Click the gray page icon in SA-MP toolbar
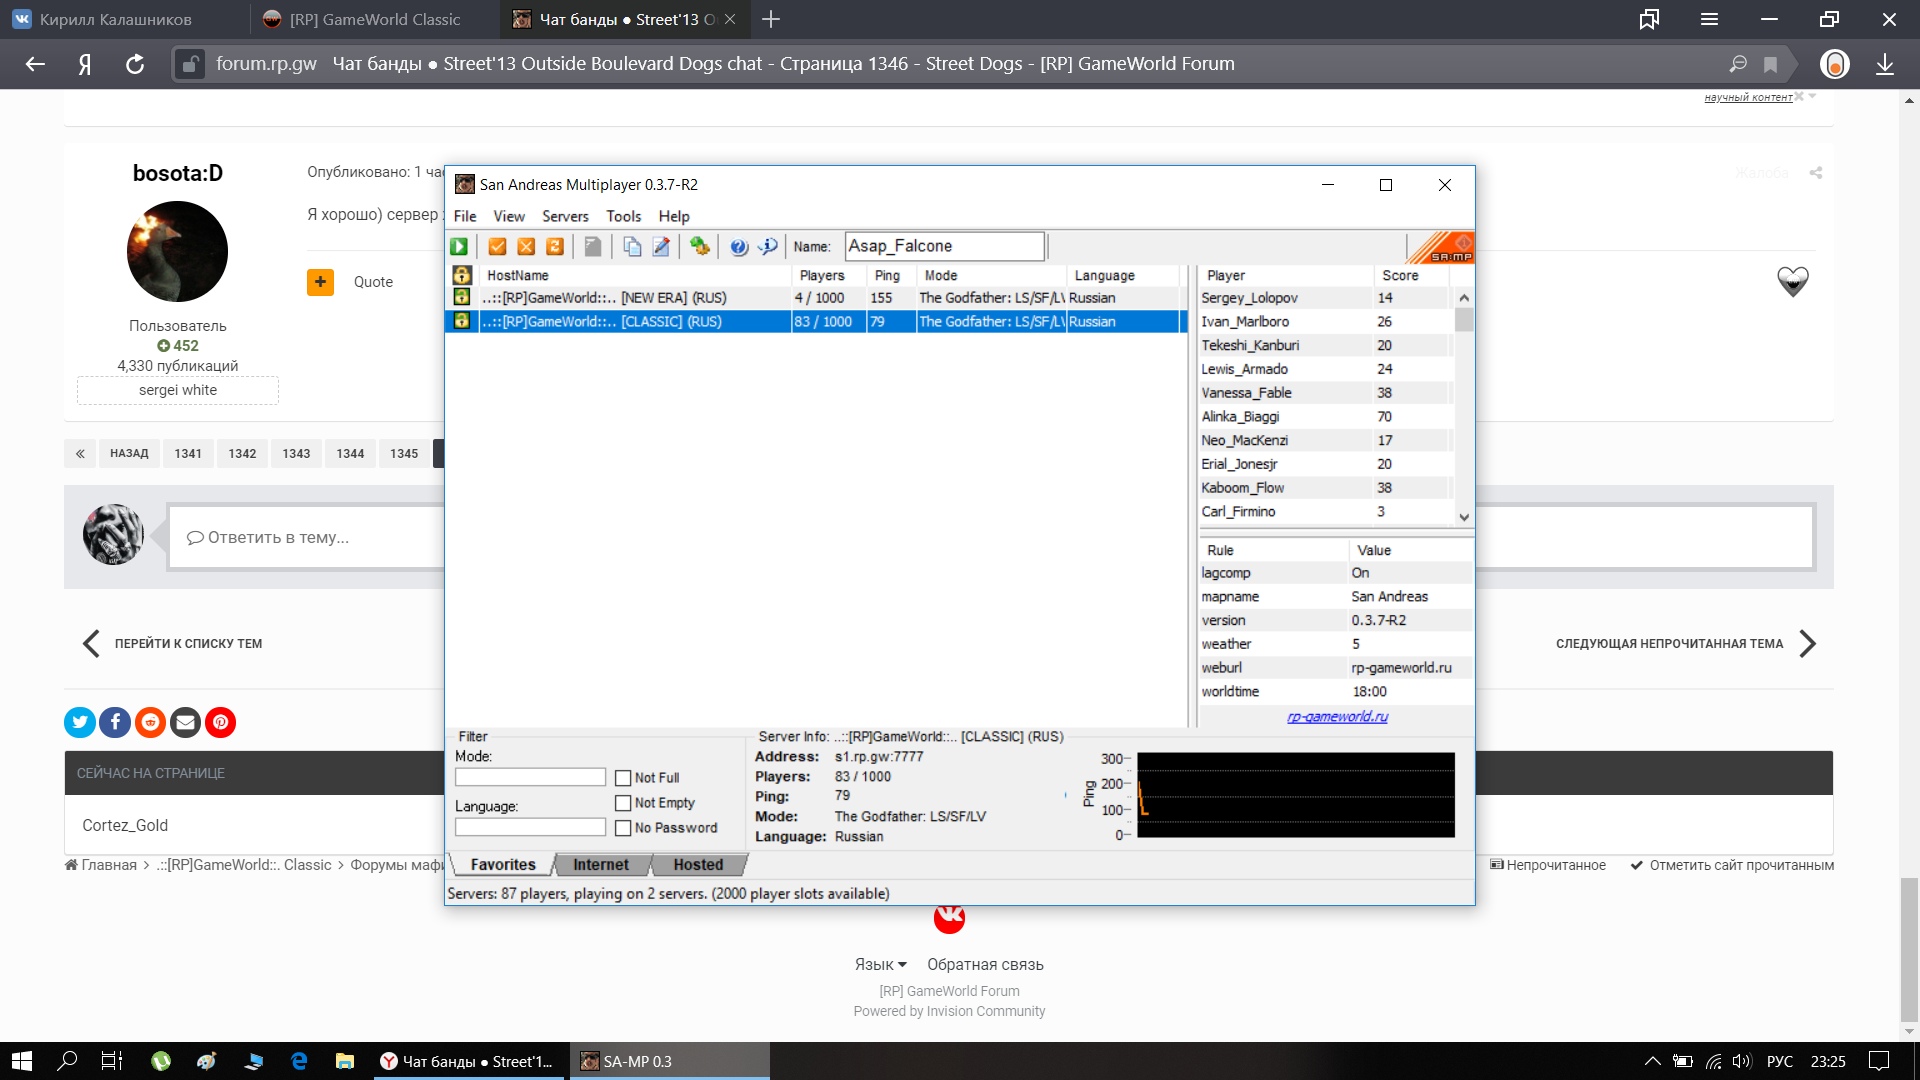Image resolution: width=1920 pixels, height=1080 pixels. (x=593, y=246)
